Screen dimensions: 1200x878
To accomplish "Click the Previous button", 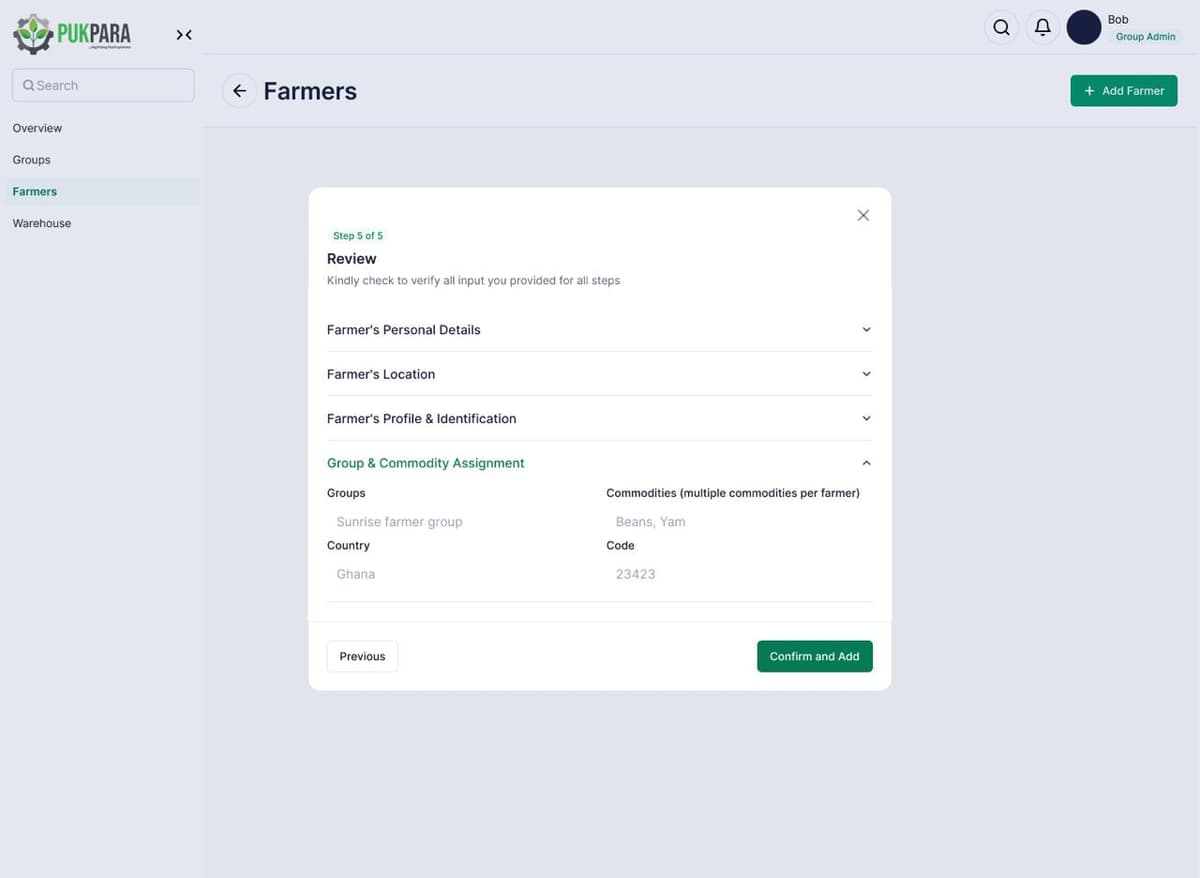I will click(x=362, y=656).
